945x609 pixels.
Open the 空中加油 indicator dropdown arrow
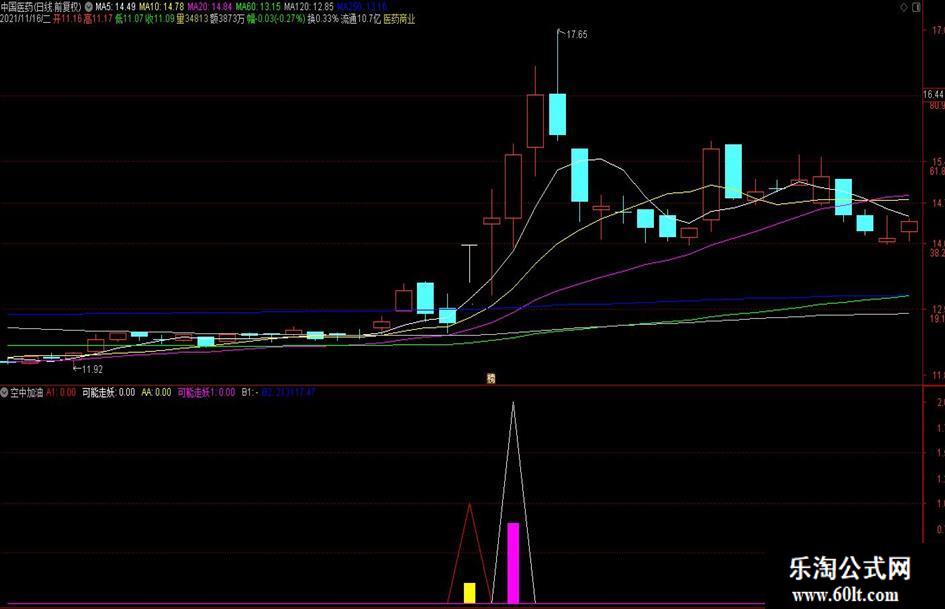click(4, 393)
